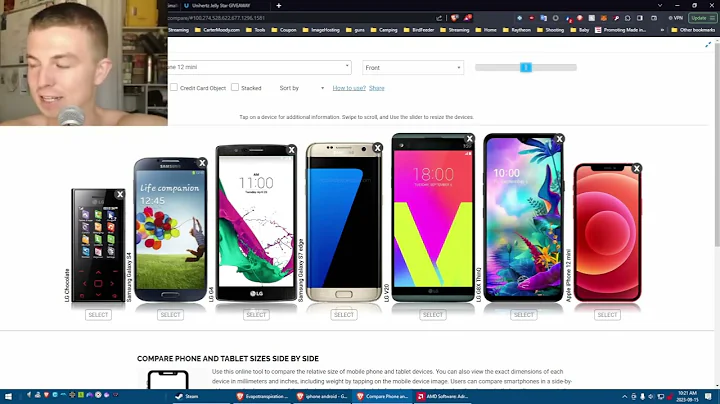The image size is (720, 404).
Task: Click the Brave Update button
Action: 703,18
